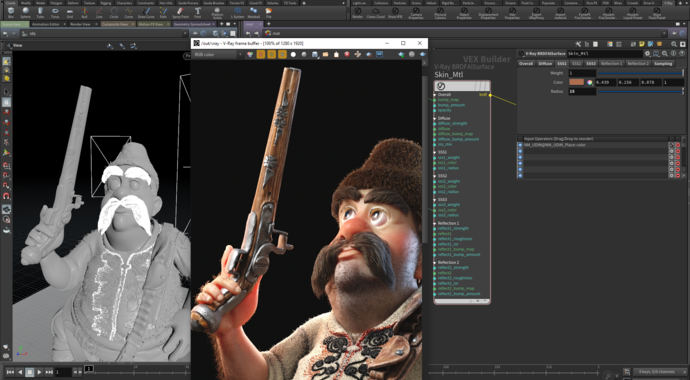Toggle first input operator NM_UDIM row blue flag
Screen dimensions: 690x380
pyautogui.click(x=520, y=145)
